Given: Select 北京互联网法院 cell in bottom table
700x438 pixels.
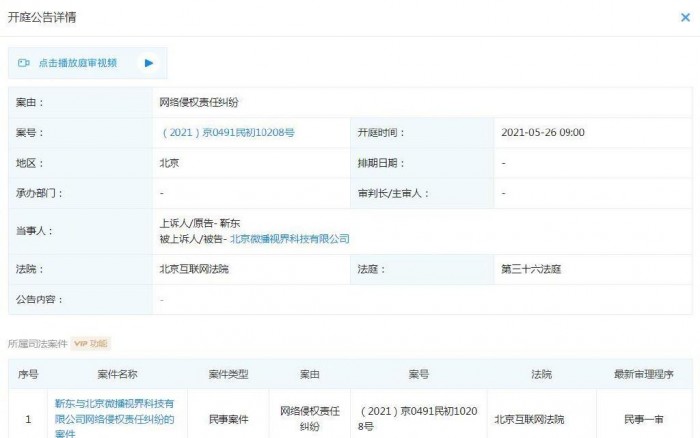Looking at the screenshot, I should coord(529,419).
